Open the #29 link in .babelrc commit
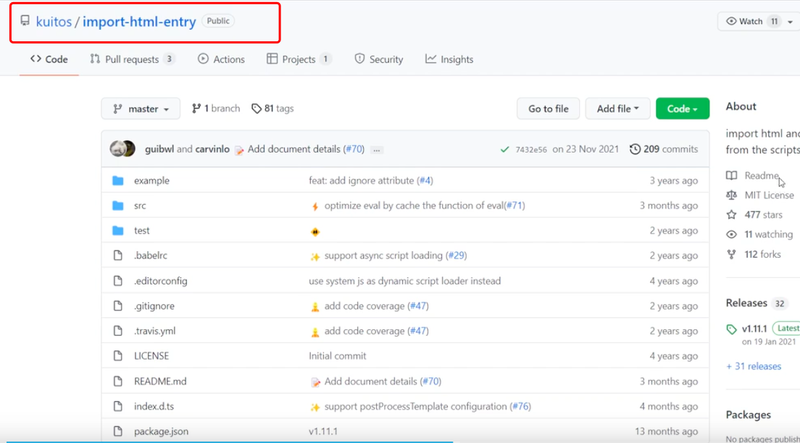800x443 pixels. [456, 256]
